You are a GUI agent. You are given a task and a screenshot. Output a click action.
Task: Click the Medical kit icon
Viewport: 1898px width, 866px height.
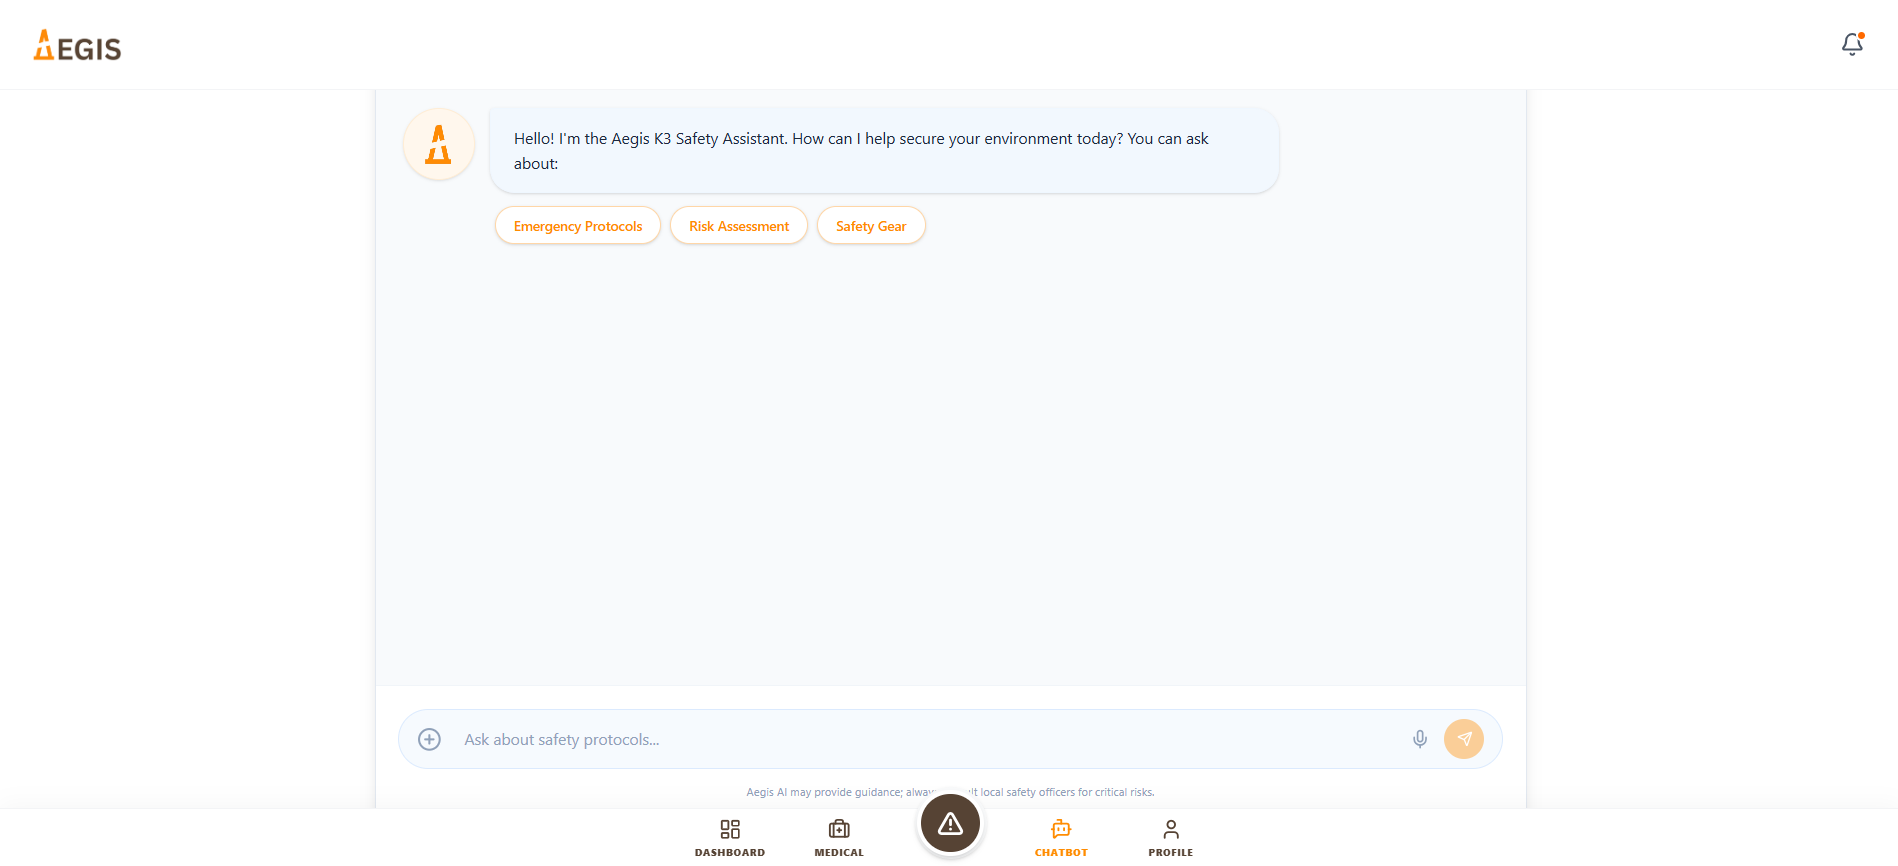[839, 829]
